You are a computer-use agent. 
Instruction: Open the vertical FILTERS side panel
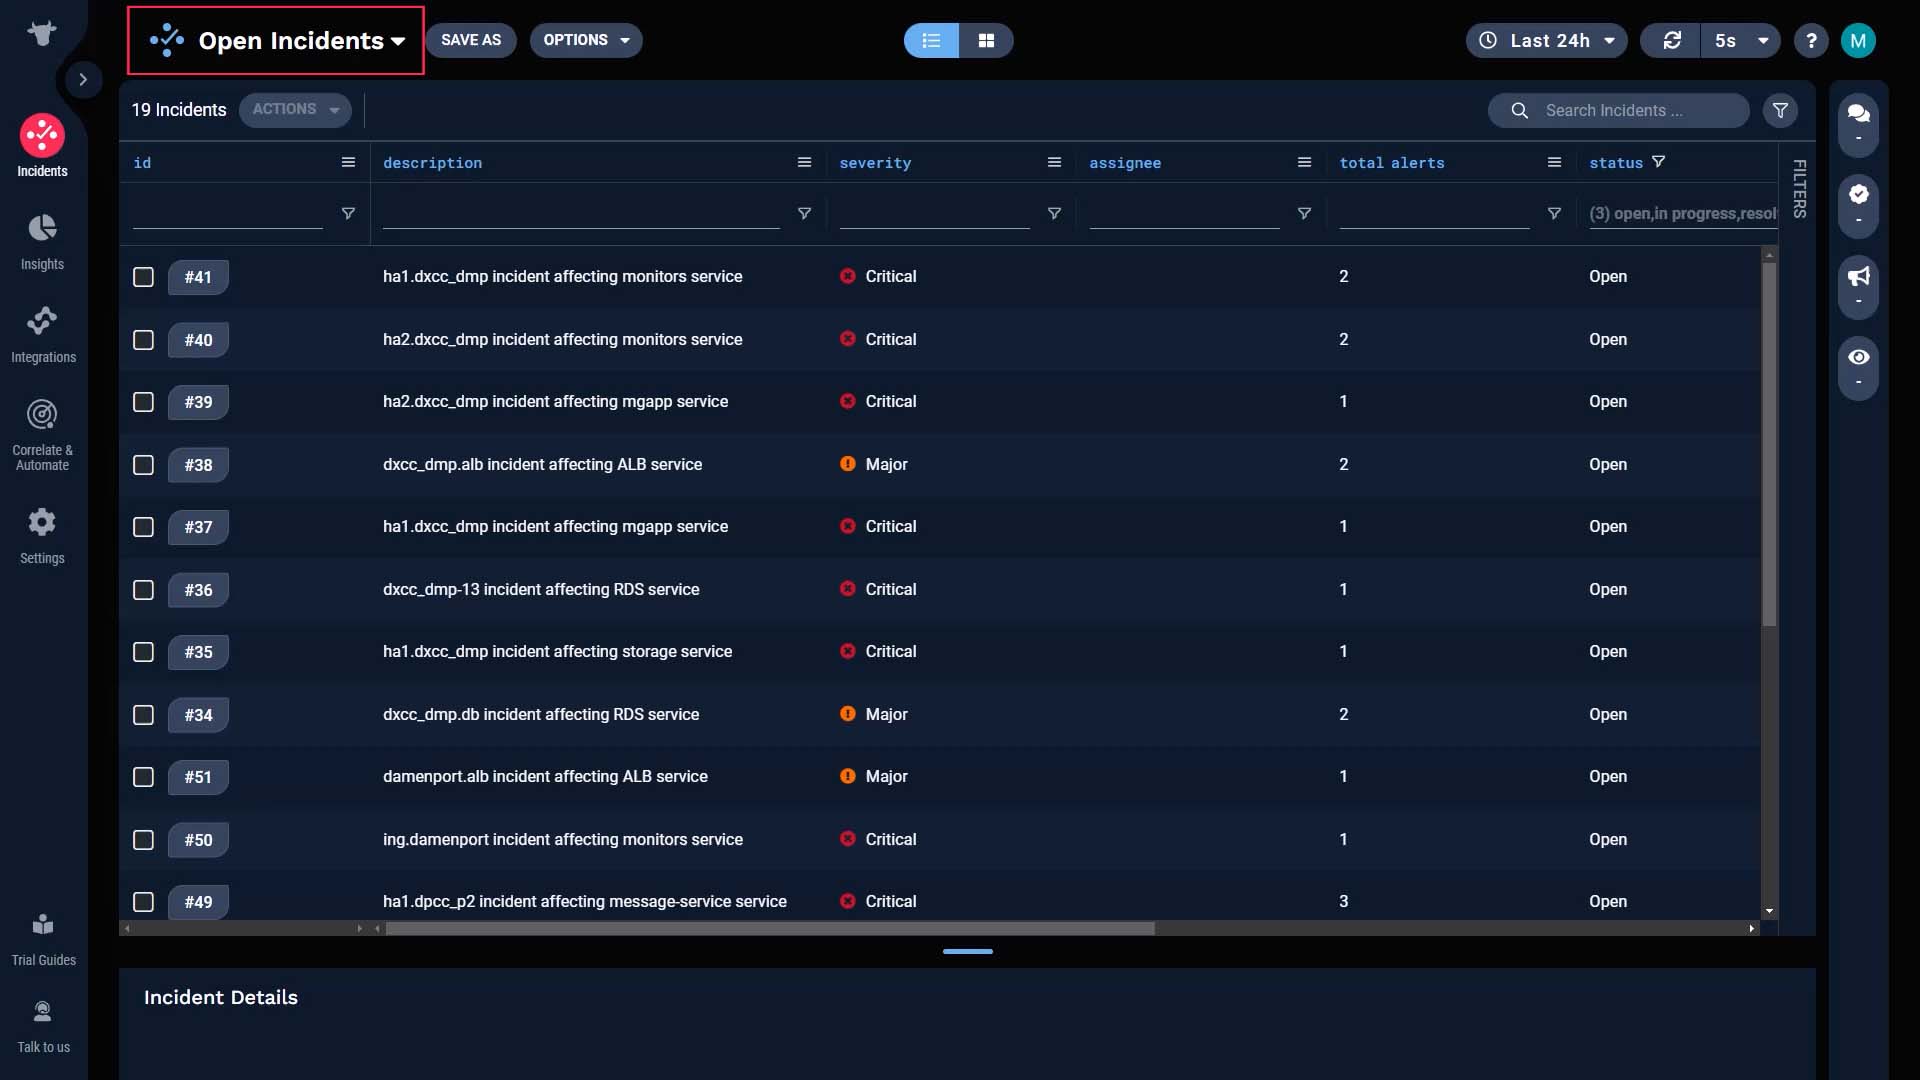[1799, 188]
